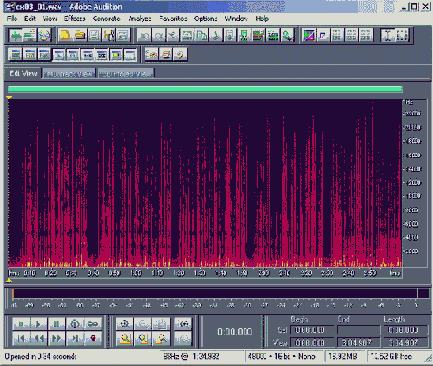
Task: Click the '16 bit · Mono' format status entry
Action: tap(281, 356)
